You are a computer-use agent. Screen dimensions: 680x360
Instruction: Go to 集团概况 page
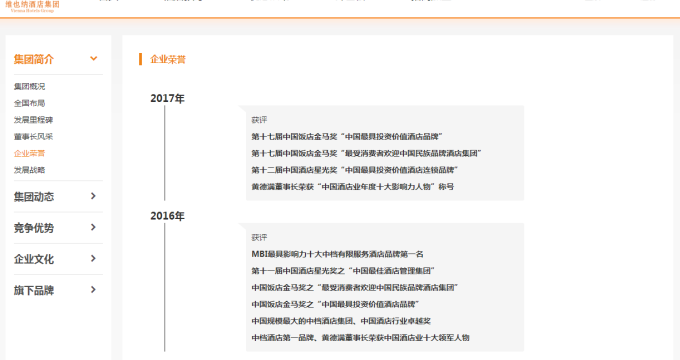[29, 86]
